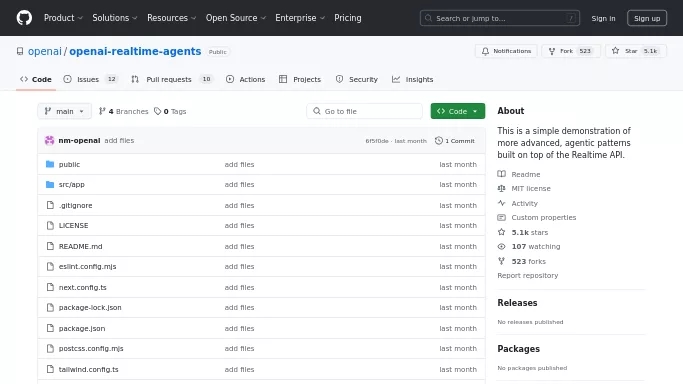This screenshot has width=683, height=384.
Task: Open the Custom properties link
Action: [543, 217]
